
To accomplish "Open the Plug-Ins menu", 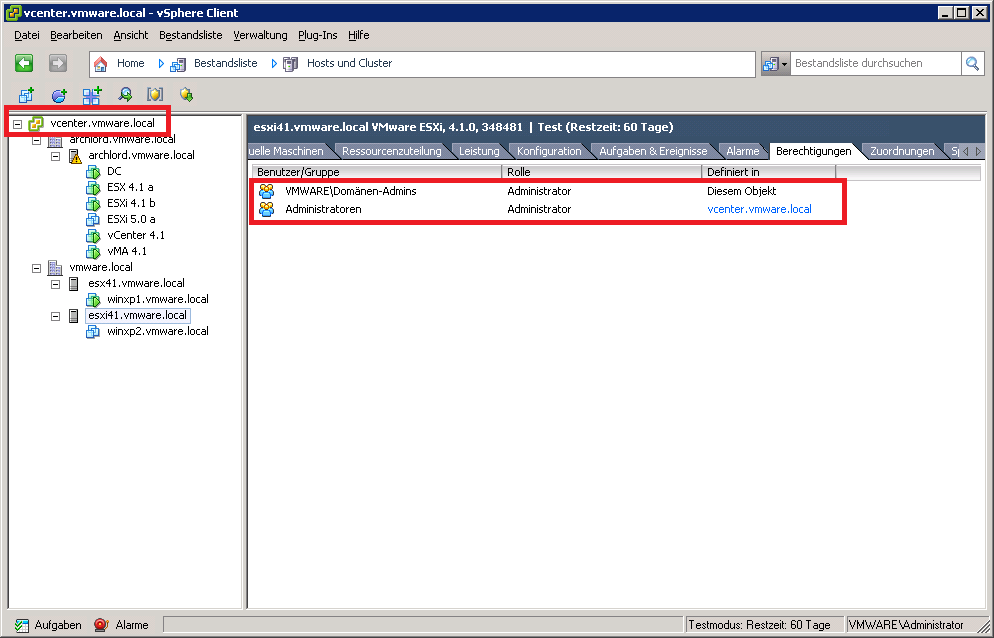I will 317,35.
